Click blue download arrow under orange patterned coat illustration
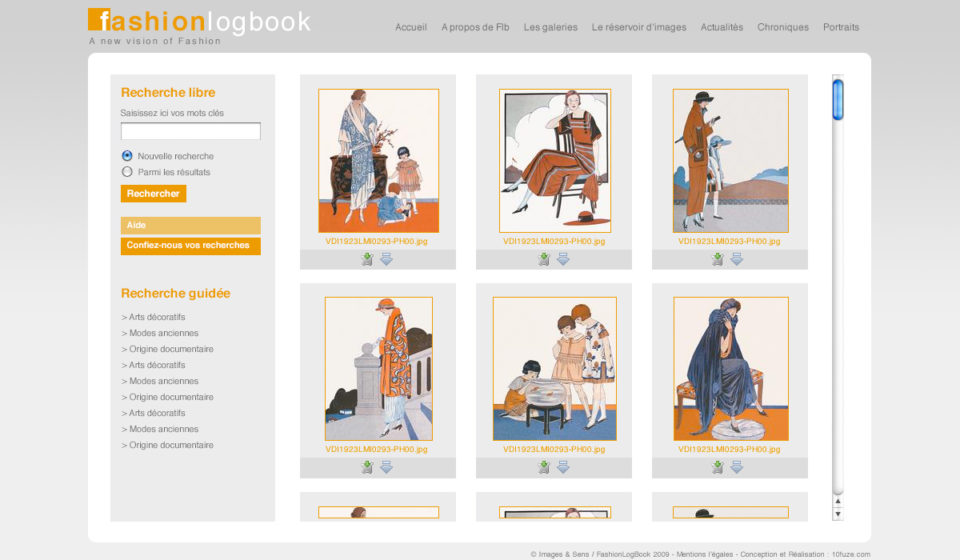 [386, 468]
